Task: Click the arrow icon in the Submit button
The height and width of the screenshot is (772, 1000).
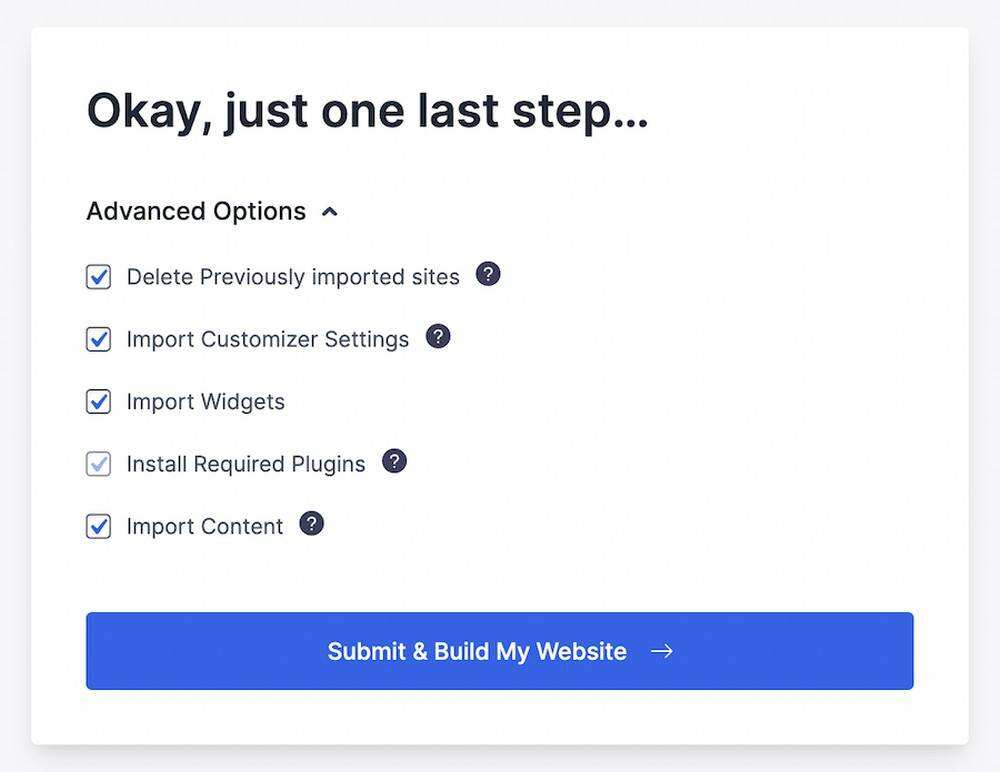Action: pyautogui.click(x=662, y=651)
